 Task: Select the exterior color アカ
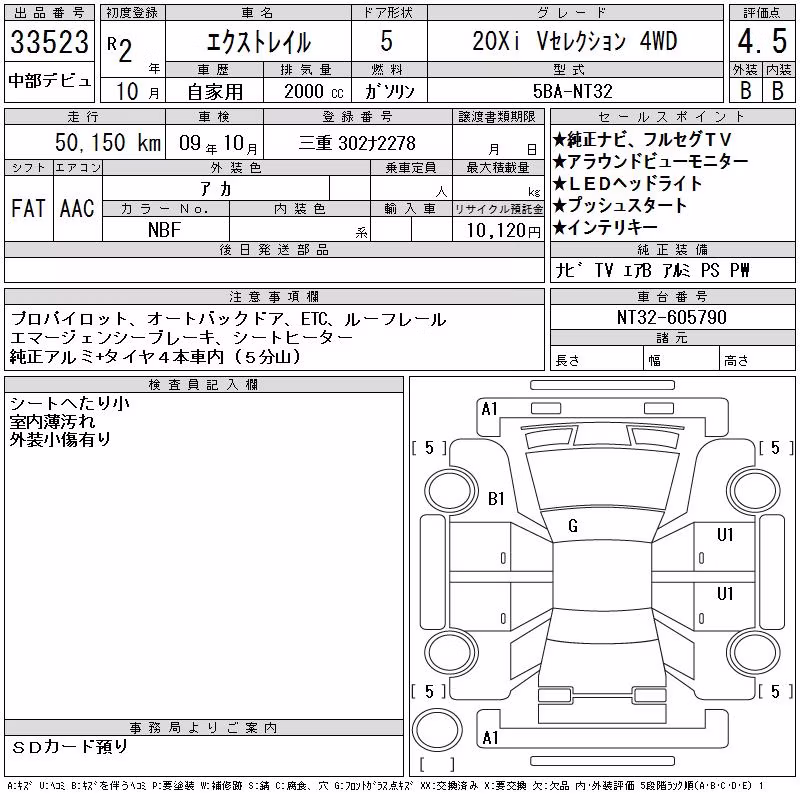coord(216,189)
